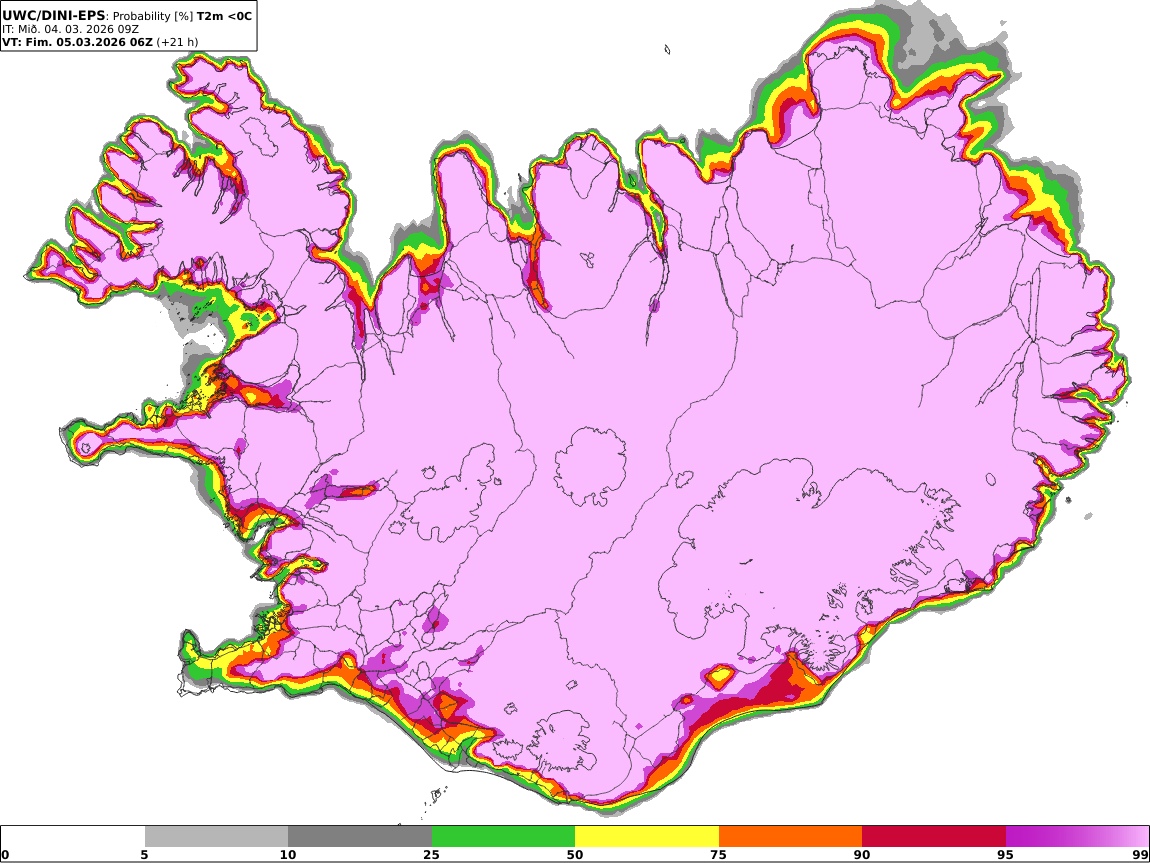This screenshot has width=1150, height=863.
Task: Click the '(+21 h)' forecast offset text
Action: pyautogui.click(x=177, y=42)
